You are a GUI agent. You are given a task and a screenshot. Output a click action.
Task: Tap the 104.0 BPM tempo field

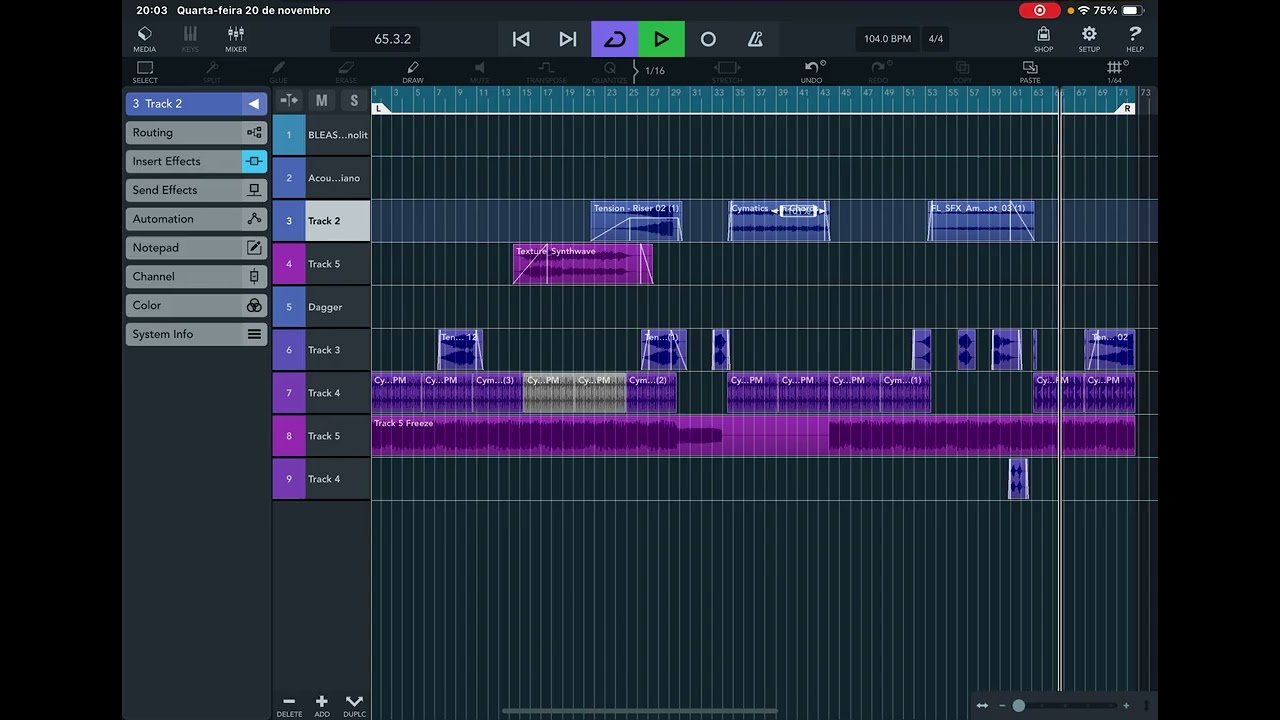click(x=887, y=39)
